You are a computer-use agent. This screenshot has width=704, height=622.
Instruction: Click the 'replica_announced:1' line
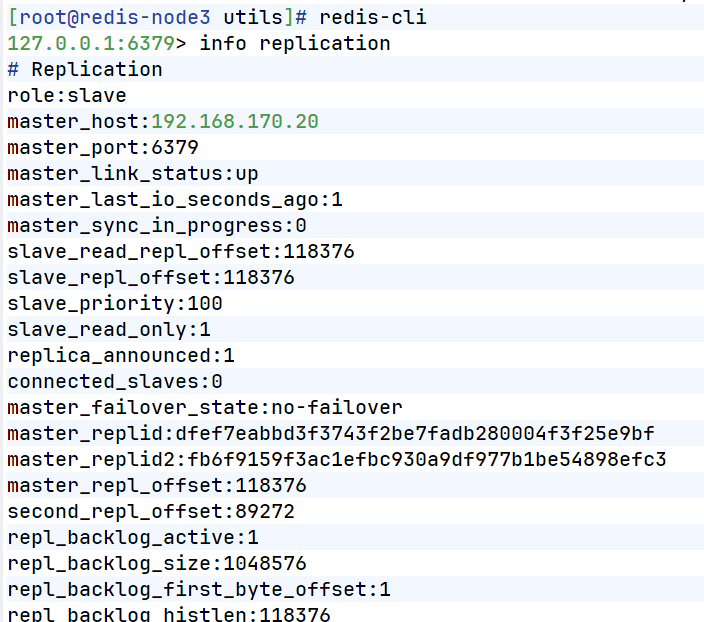click(121, 356)
